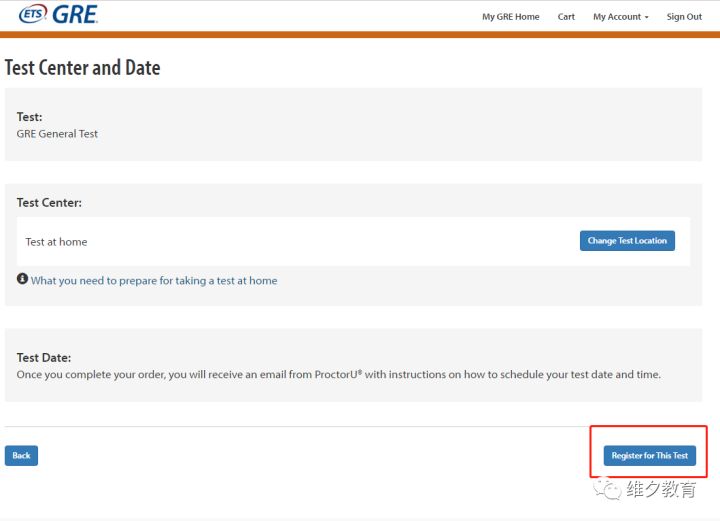
Task: Click the ProctorU scheduling instructions text
Action: point(339,375)
